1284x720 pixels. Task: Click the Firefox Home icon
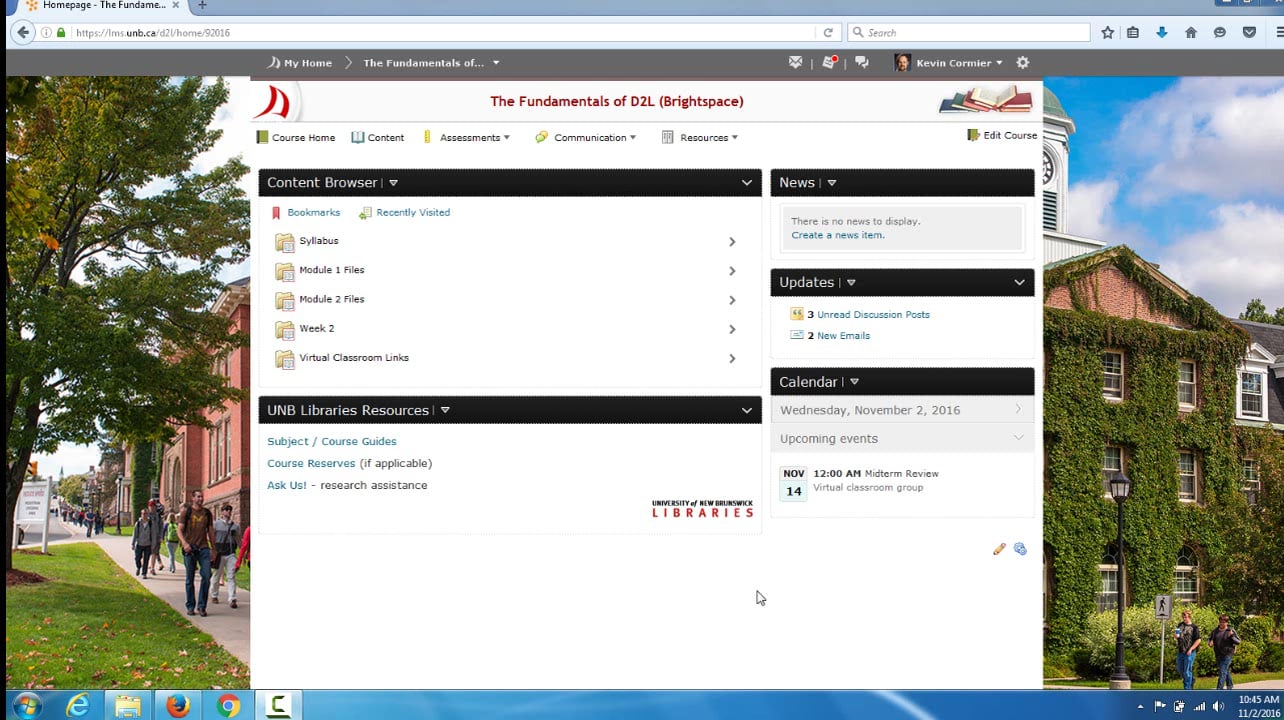point(1191,33)
